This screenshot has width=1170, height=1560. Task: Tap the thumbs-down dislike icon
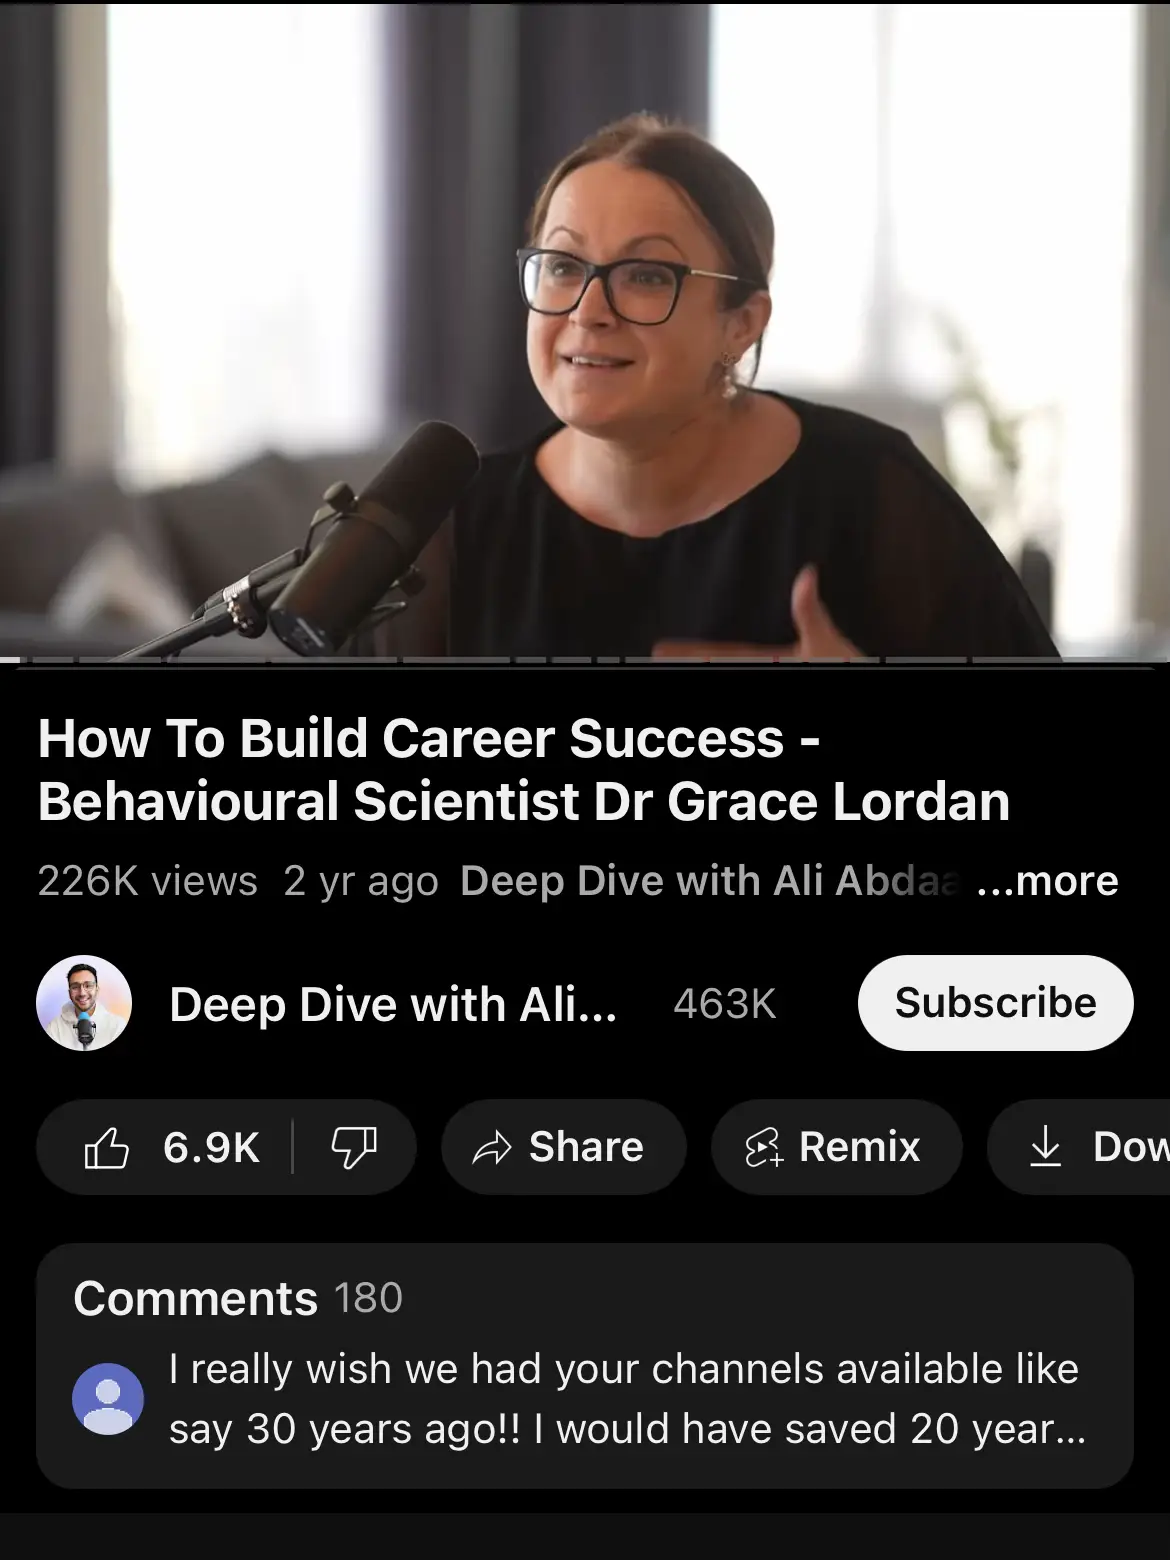354,1147
